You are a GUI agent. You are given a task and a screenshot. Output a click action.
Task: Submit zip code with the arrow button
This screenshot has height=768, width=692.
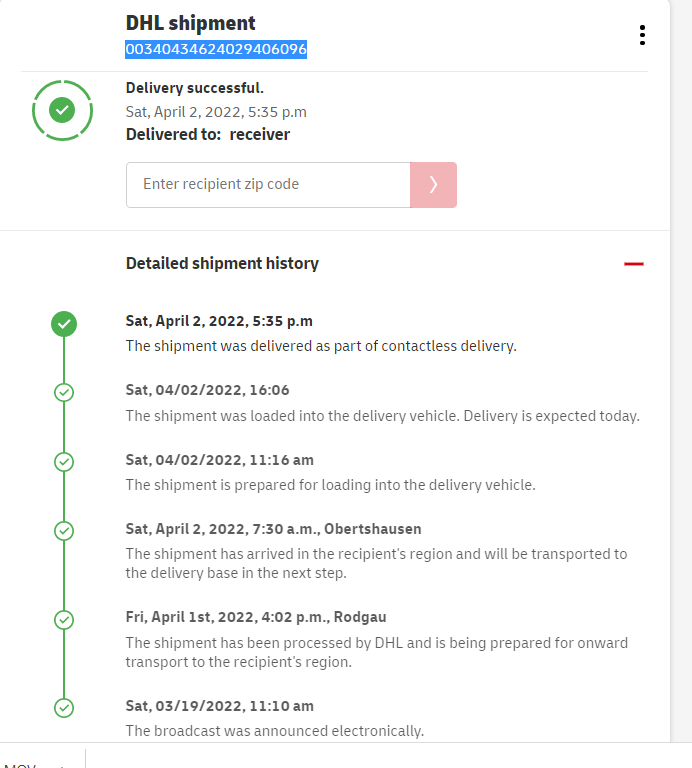click(433, 184)
